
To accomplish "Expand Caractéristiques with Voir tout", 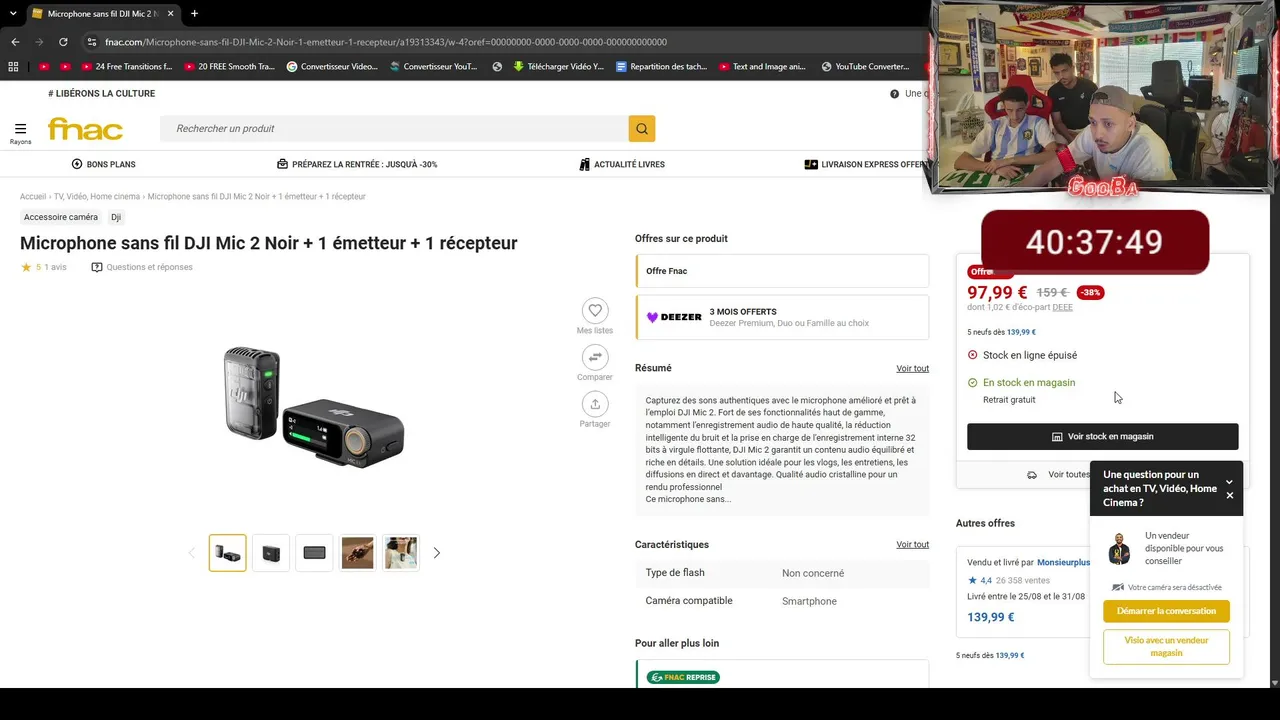I will [x=912, y=545].
